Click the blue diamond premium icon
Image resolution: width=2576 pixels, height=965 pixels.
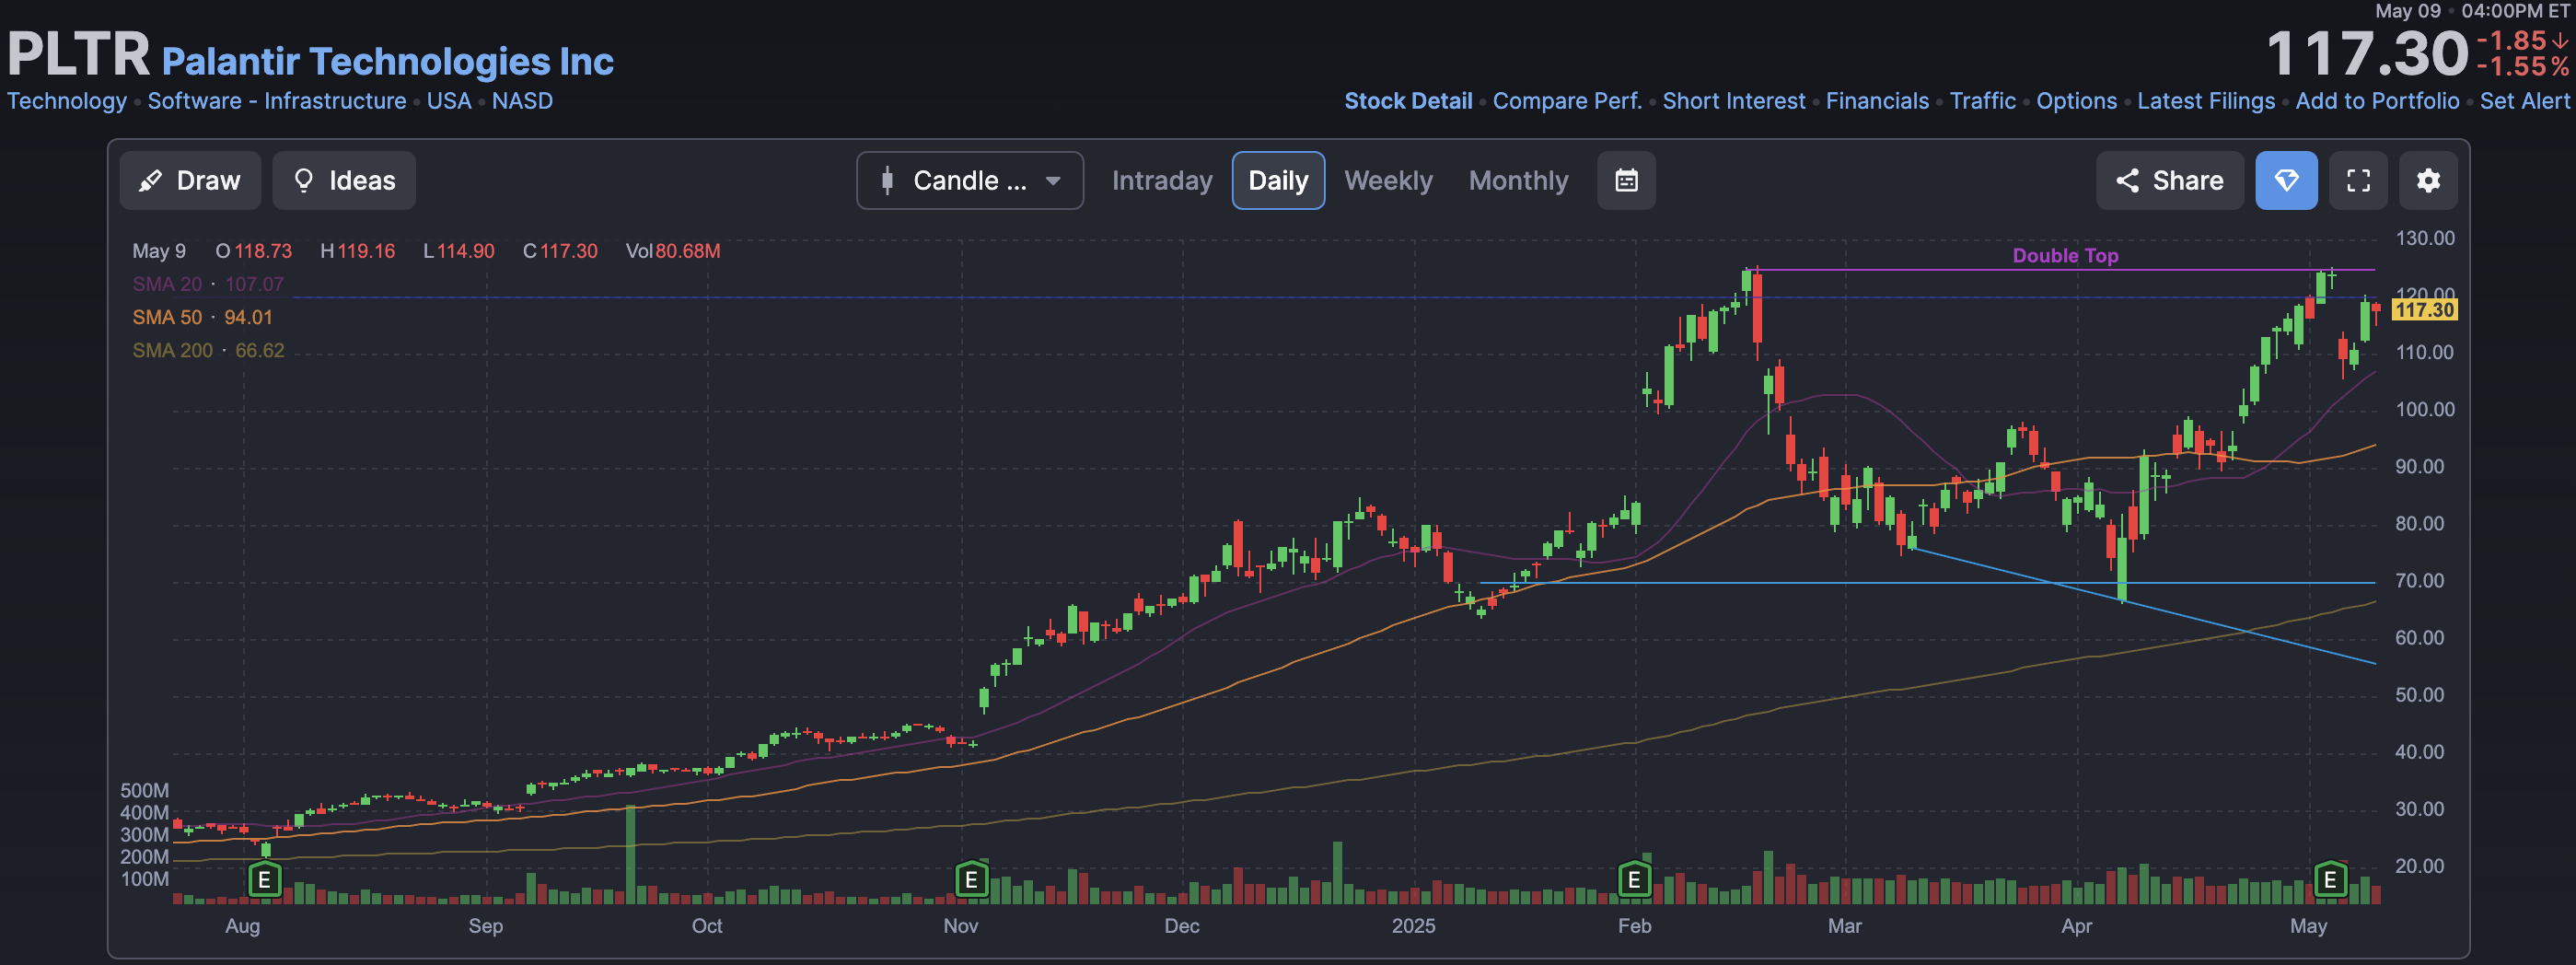coord(2286,181)
